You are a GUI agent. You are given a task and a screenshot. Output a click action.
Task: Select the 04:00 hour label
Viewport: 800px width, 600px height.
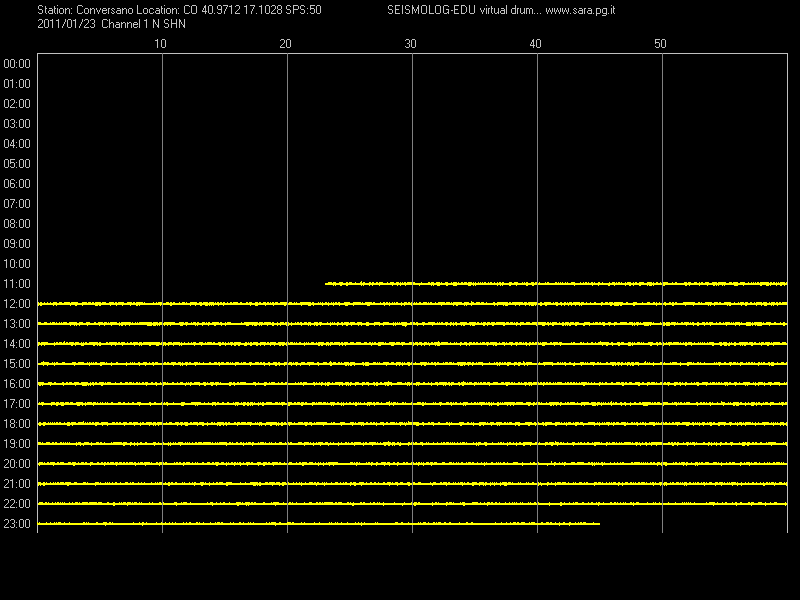tap(17, 144)
